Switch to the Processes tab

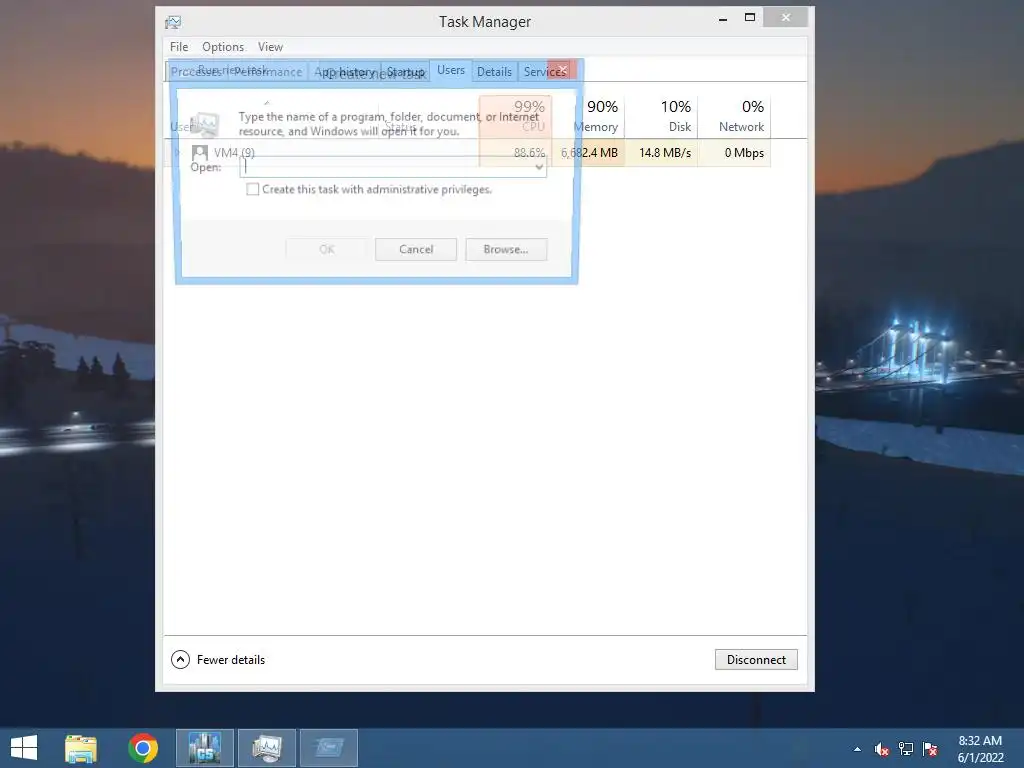(x=196, y=72)
